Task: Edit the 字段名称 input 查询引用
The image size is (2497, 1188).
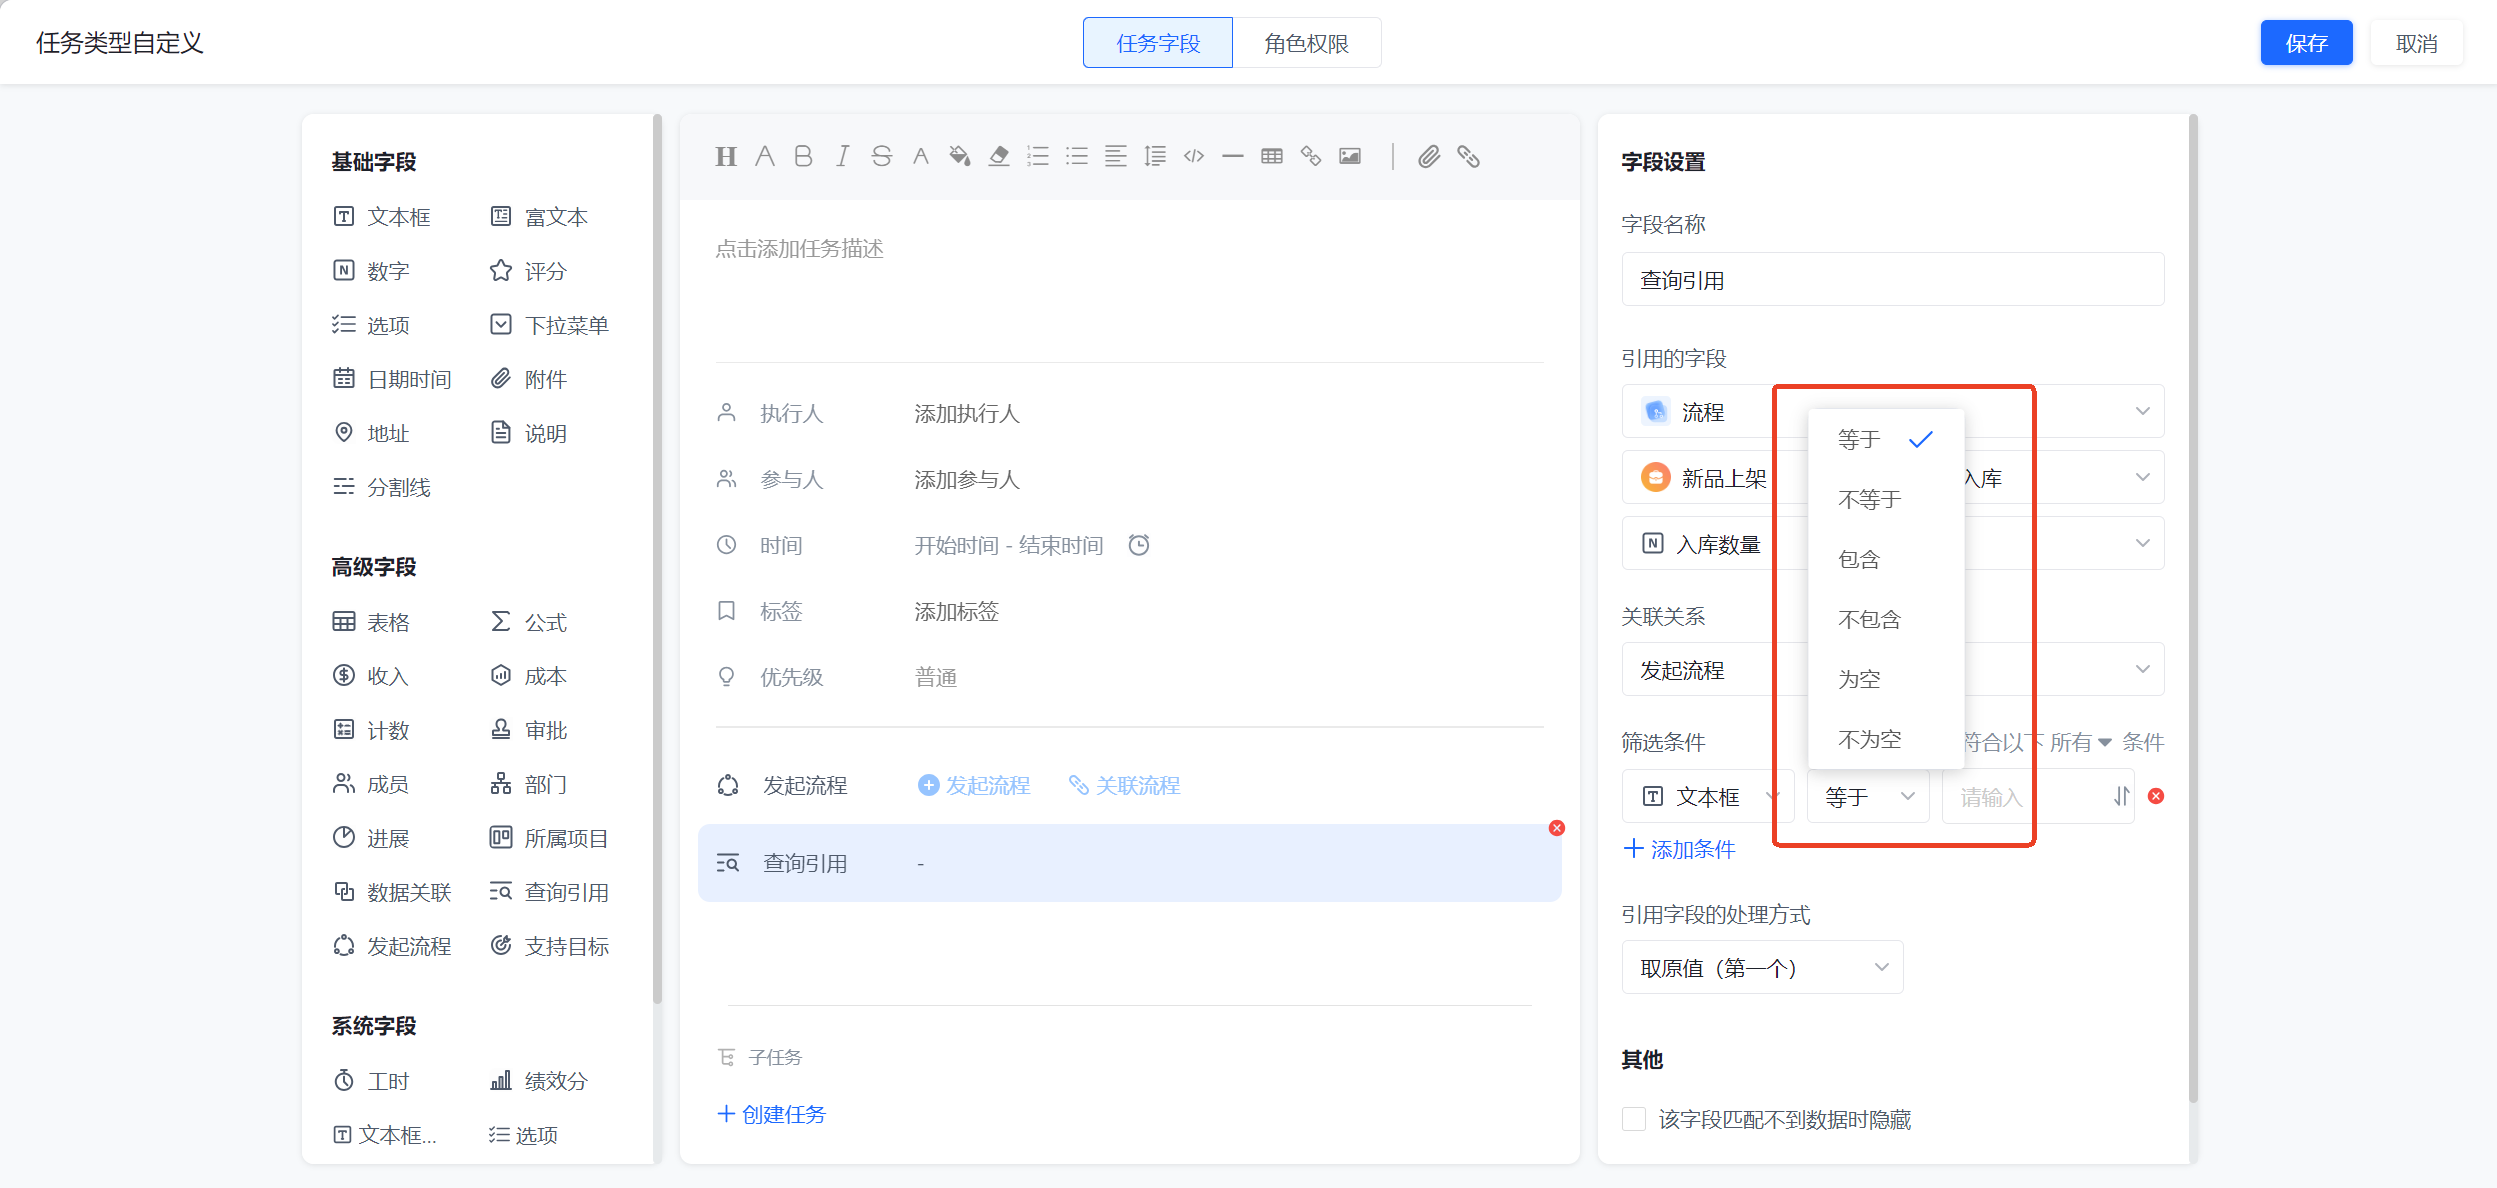Action: point(1893,279)
